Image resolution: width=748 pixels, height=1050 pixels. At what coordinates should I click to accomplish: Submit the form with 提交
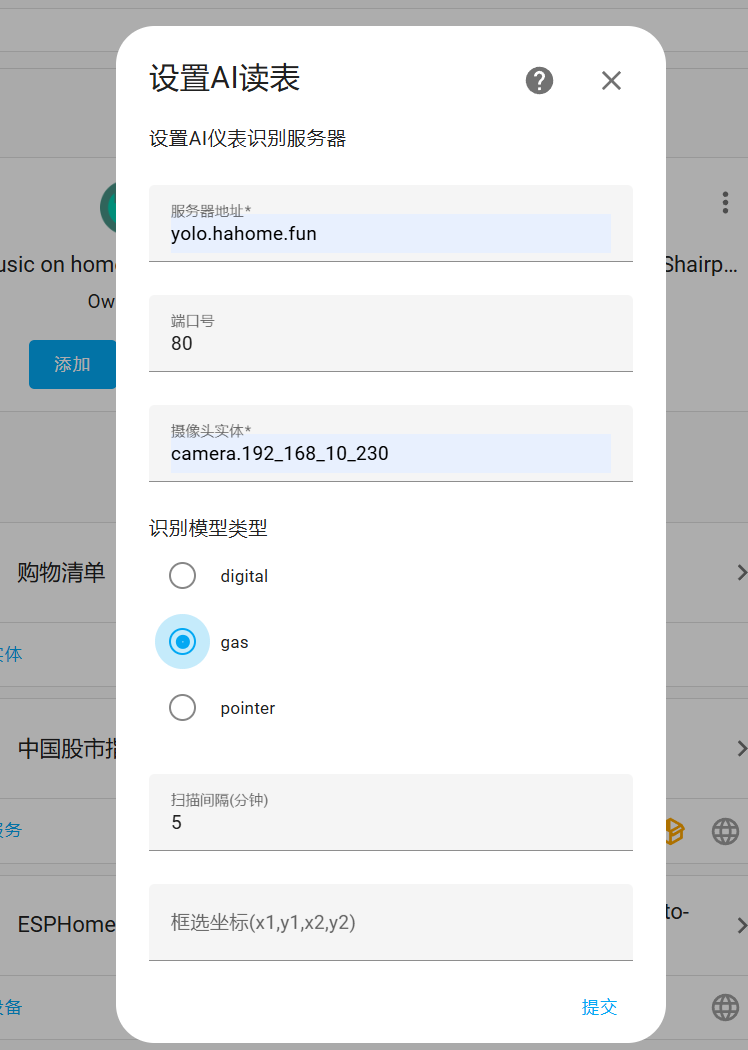click(x=599, y=1007)
